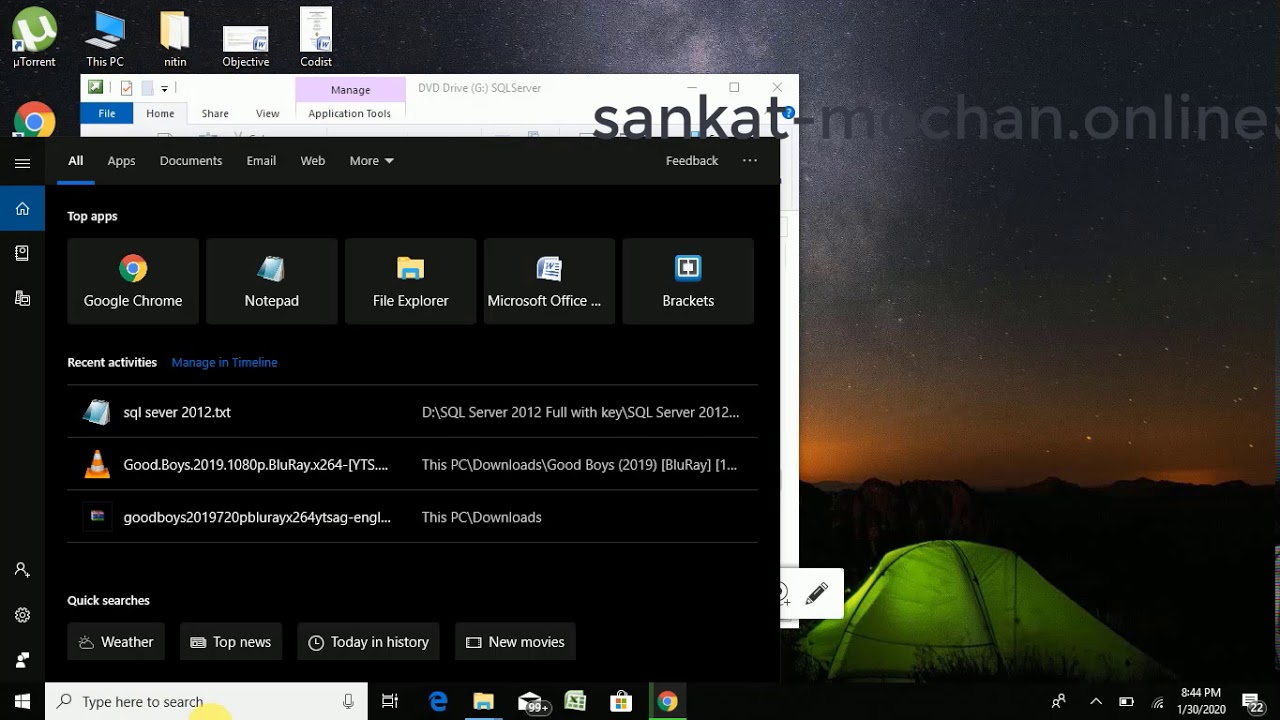Image resolution: width=1280 pixels, height=720 pixels.
Task: Switch to Apps search filter
Action: [121, 160]
